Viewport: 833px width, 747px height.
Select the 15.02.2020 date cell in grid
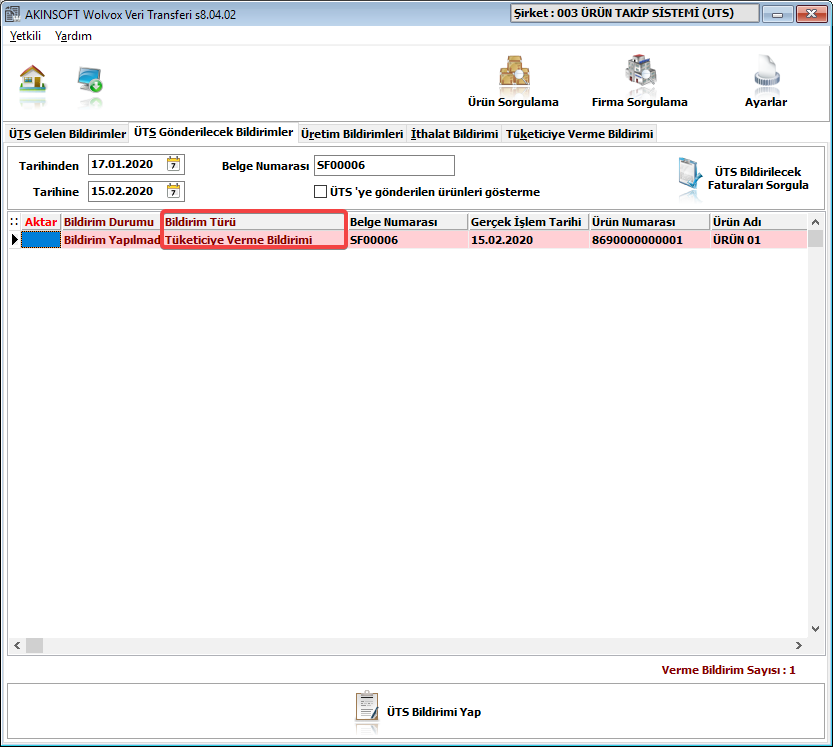tap(529, 240)
